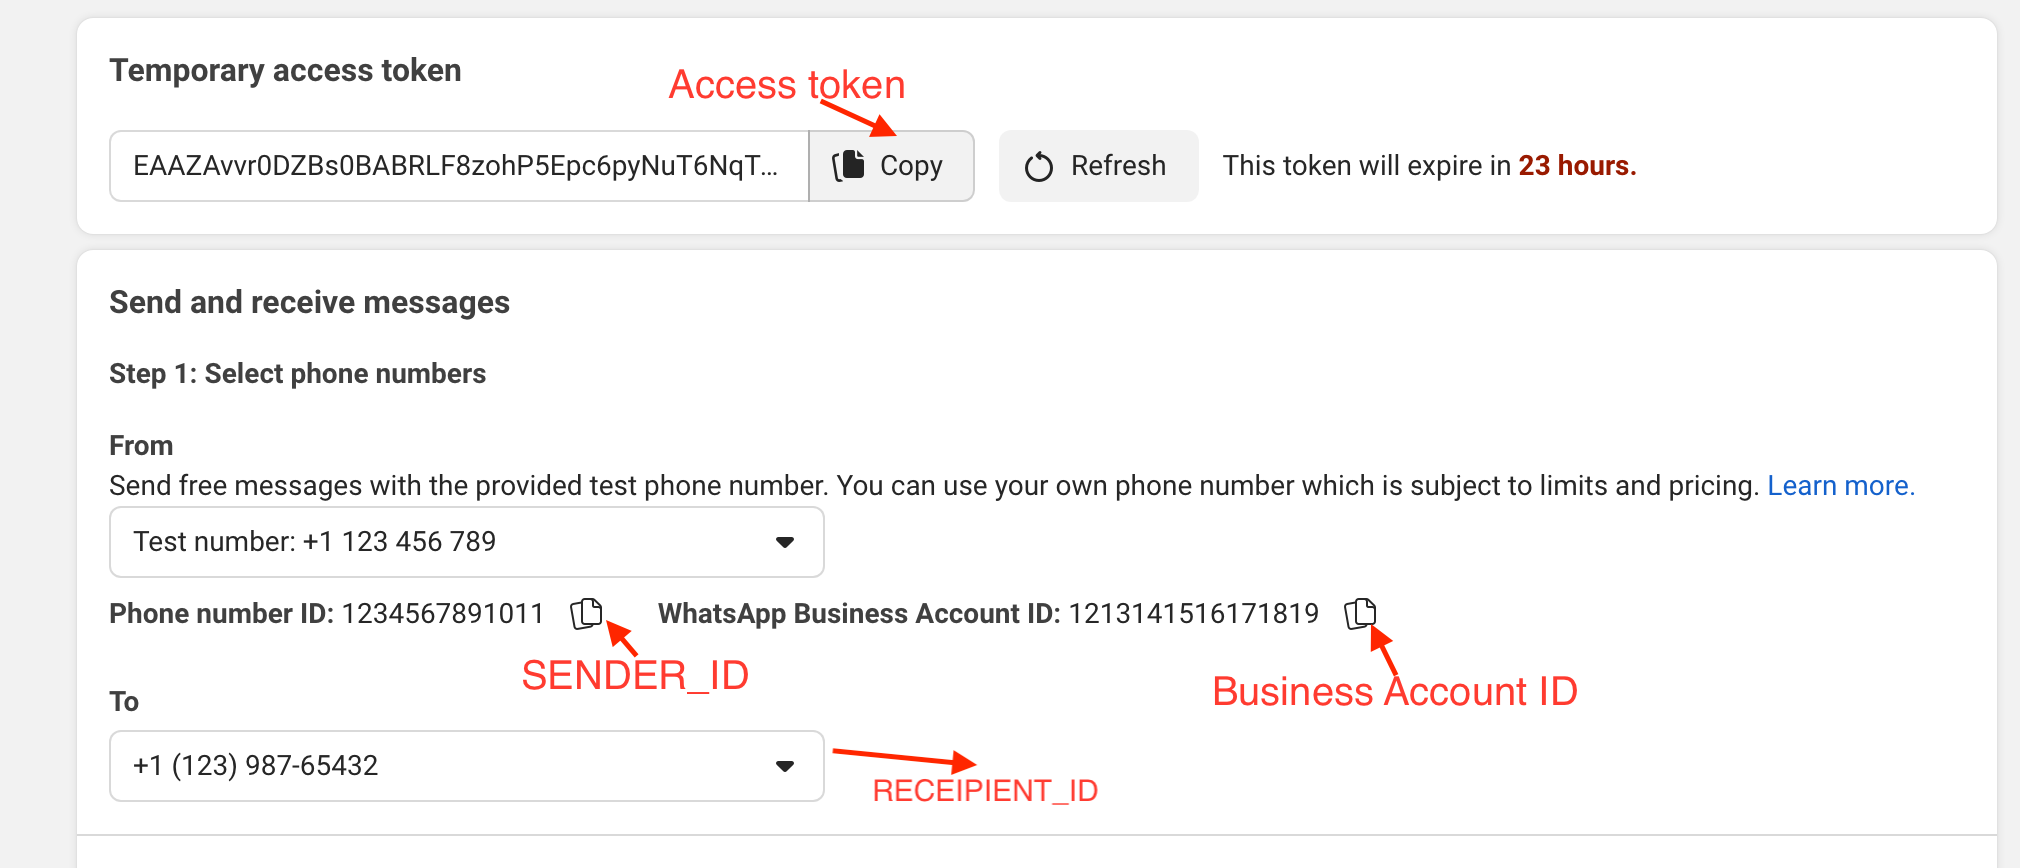Image resolution: width=2020 pixels, height=868 pixels.
Task: Copy the Phone number ID via its icon
Action: 586,613
